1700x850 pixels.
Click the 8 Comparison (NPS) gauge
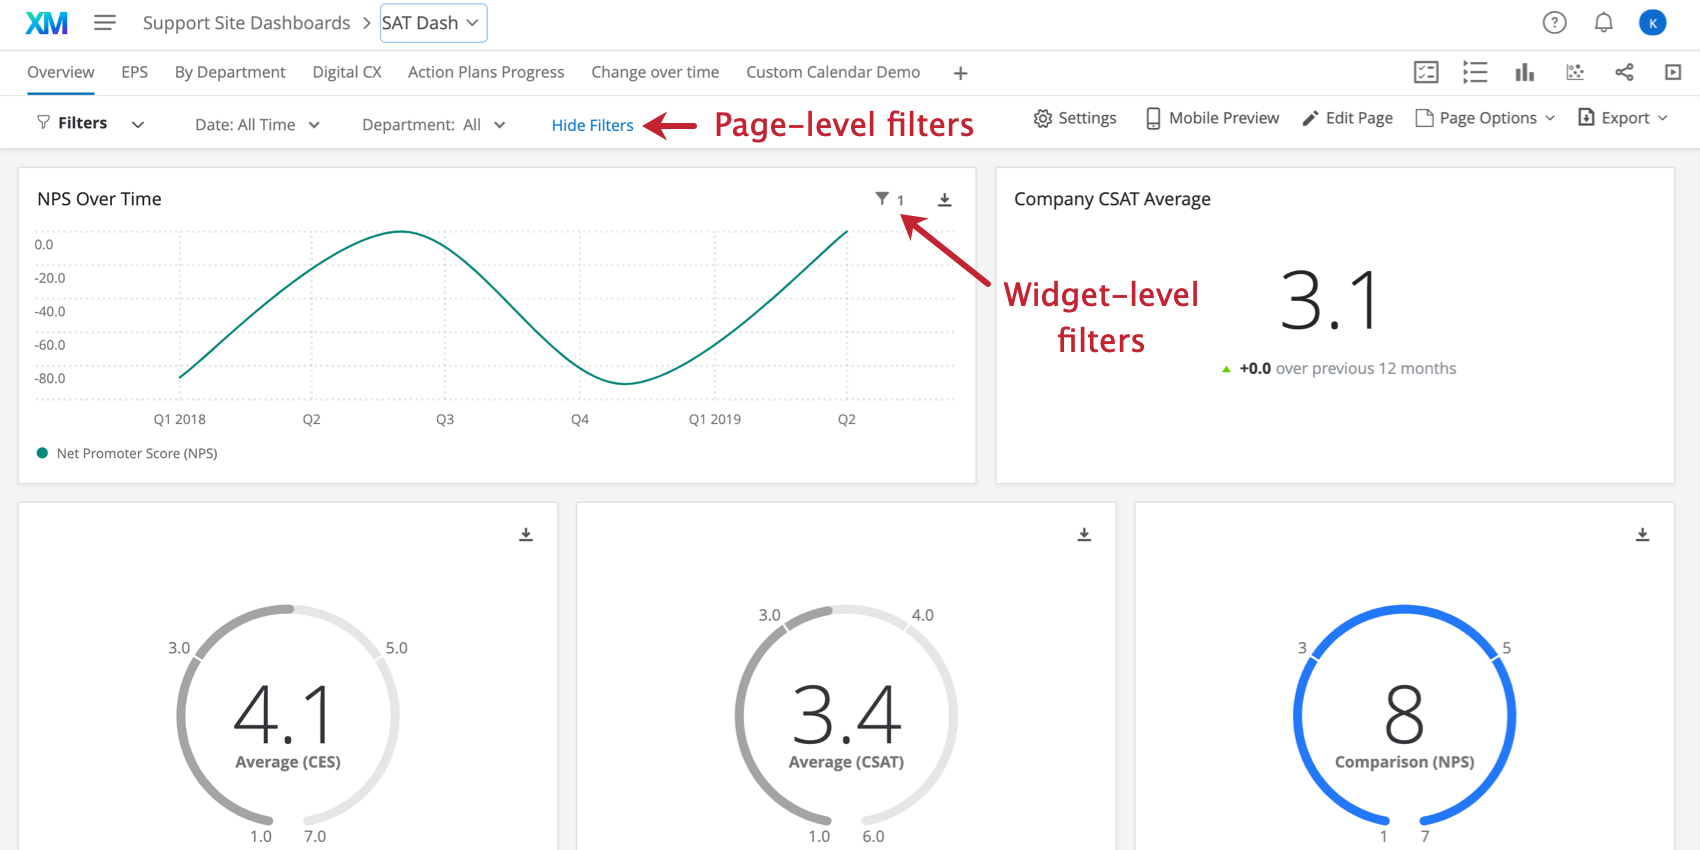1404,716
